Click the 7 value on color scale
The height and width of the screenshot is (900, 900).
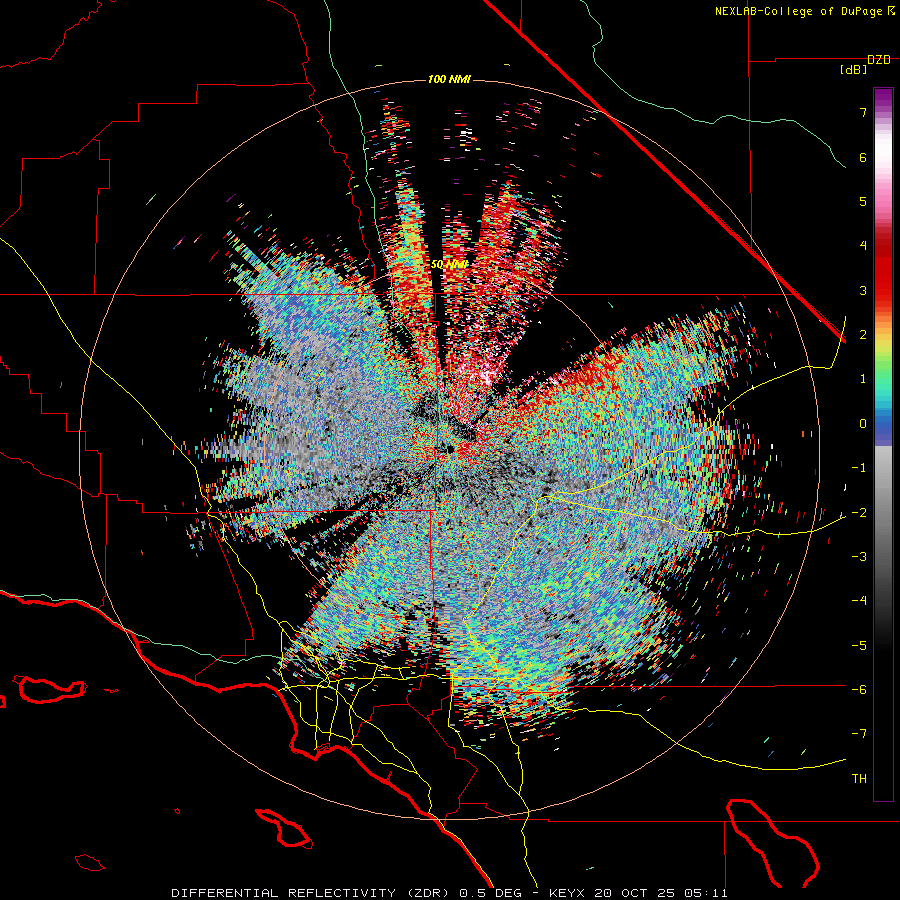(863, 112)
